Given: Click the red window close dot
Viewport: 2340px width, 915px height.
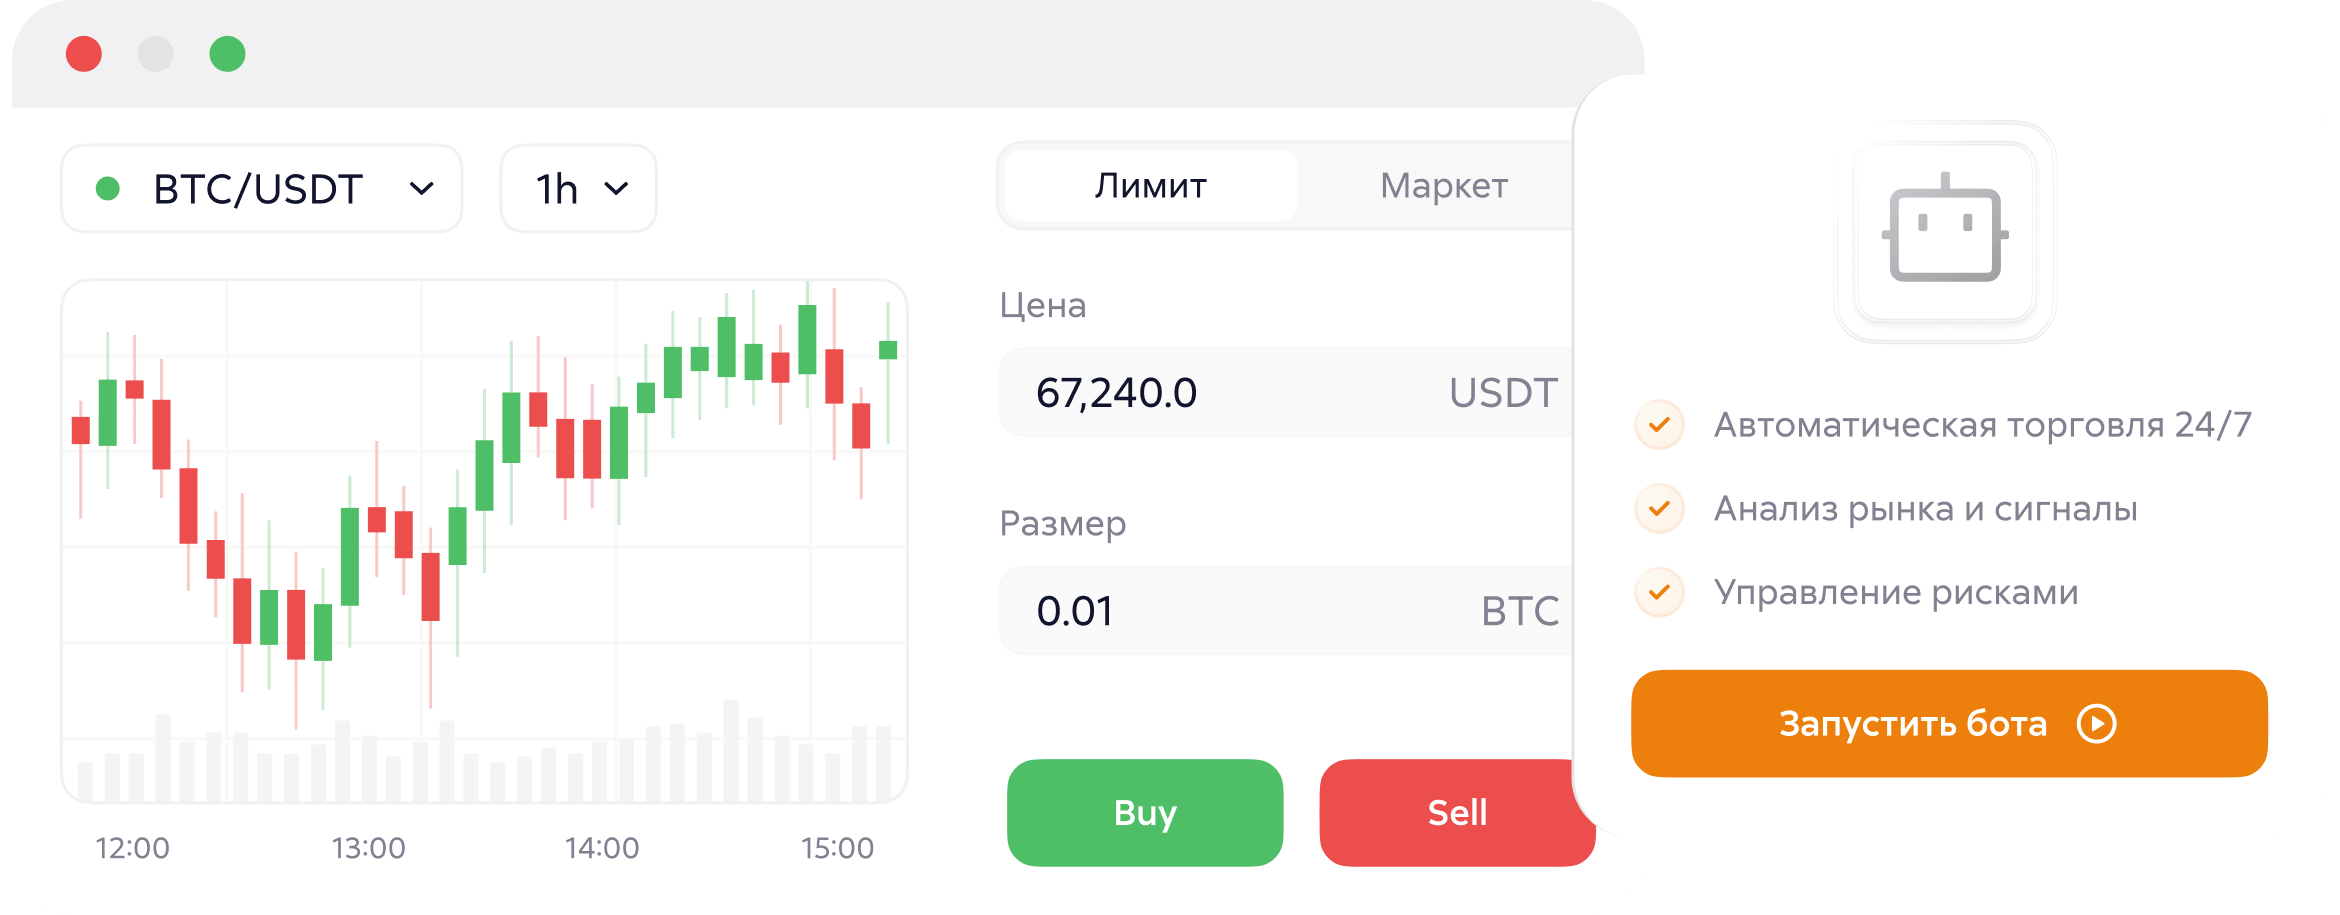Looking at the screenshot, I should tap(84, 54).
